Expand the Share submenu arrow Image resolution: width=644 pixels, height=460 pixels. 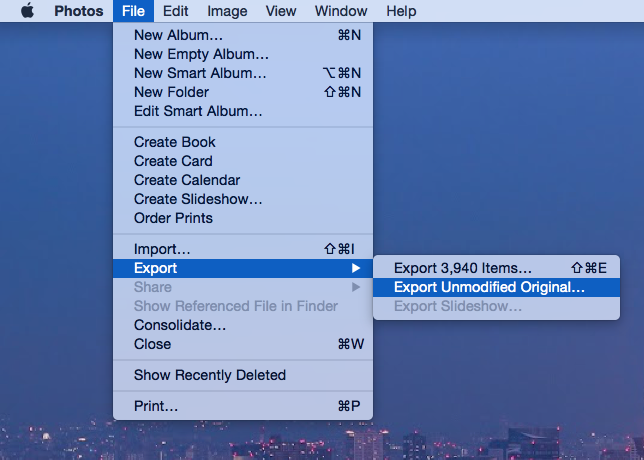(356, 287)
